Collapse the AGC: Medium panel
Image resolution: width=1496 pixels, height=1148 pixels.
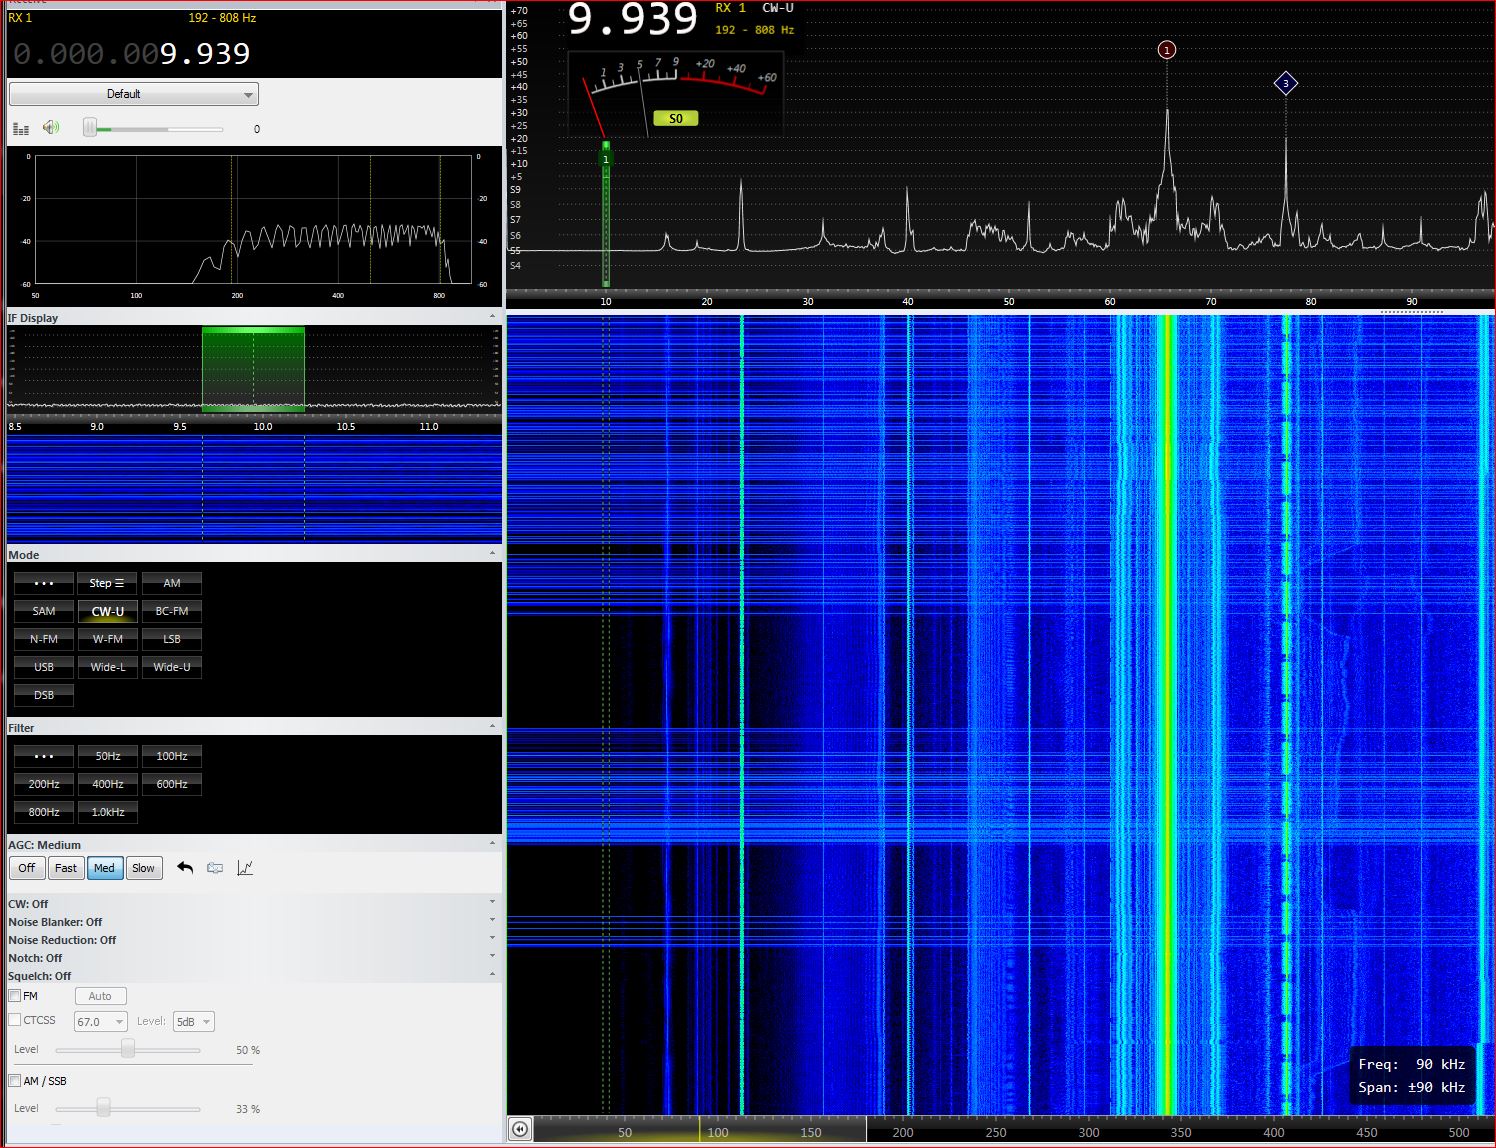(492, 844)
